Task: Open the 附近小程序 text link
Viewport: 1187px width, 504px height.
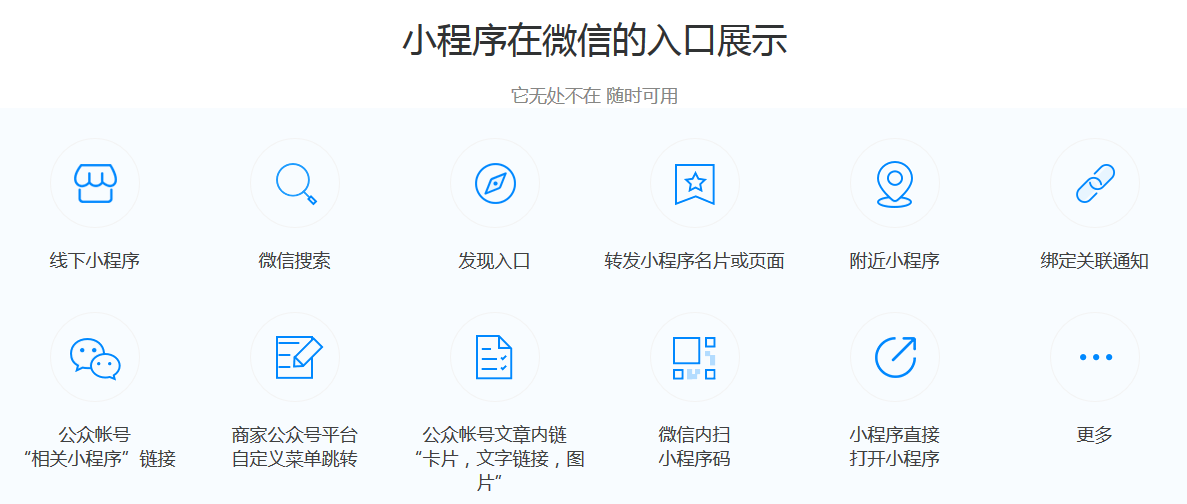Action: [894, 262]
